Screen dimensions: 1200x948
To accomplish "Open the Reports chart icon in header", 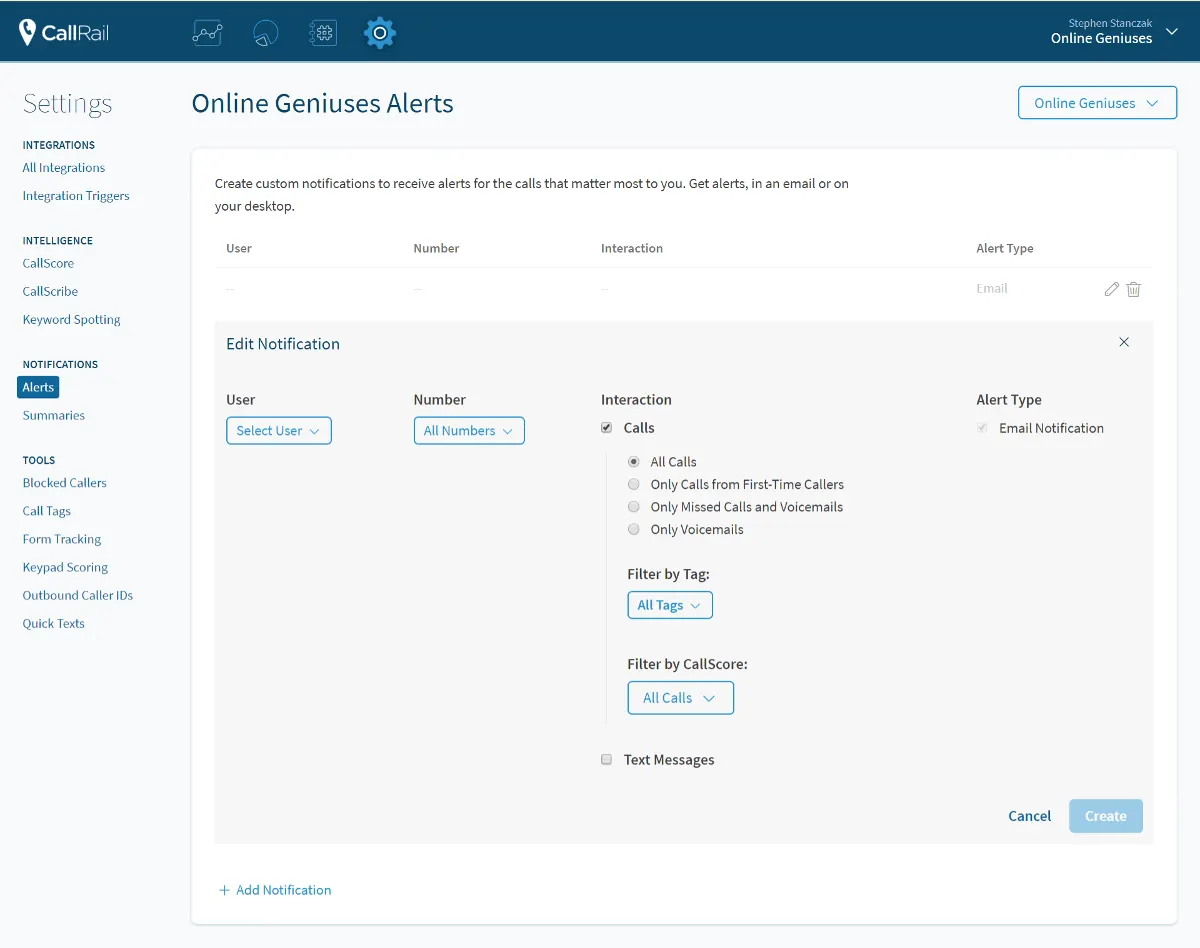I will [207, 33].
